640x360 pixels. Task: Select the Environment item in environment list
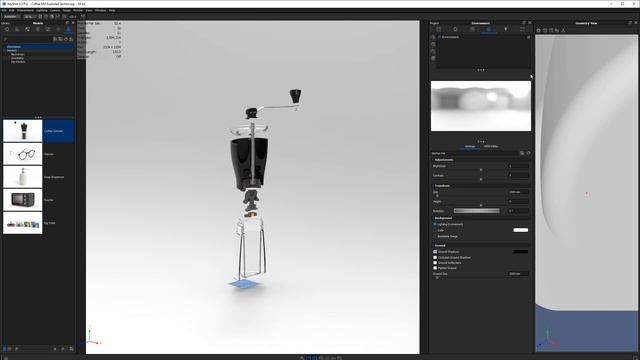[484, 37]
